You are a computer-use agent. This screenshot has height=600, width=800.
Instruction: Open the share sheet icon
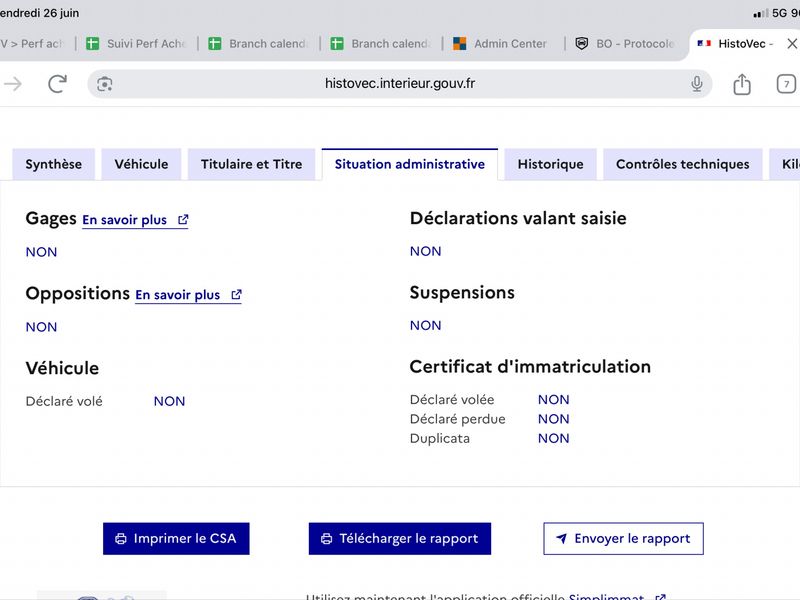click(x=742, y=84)
